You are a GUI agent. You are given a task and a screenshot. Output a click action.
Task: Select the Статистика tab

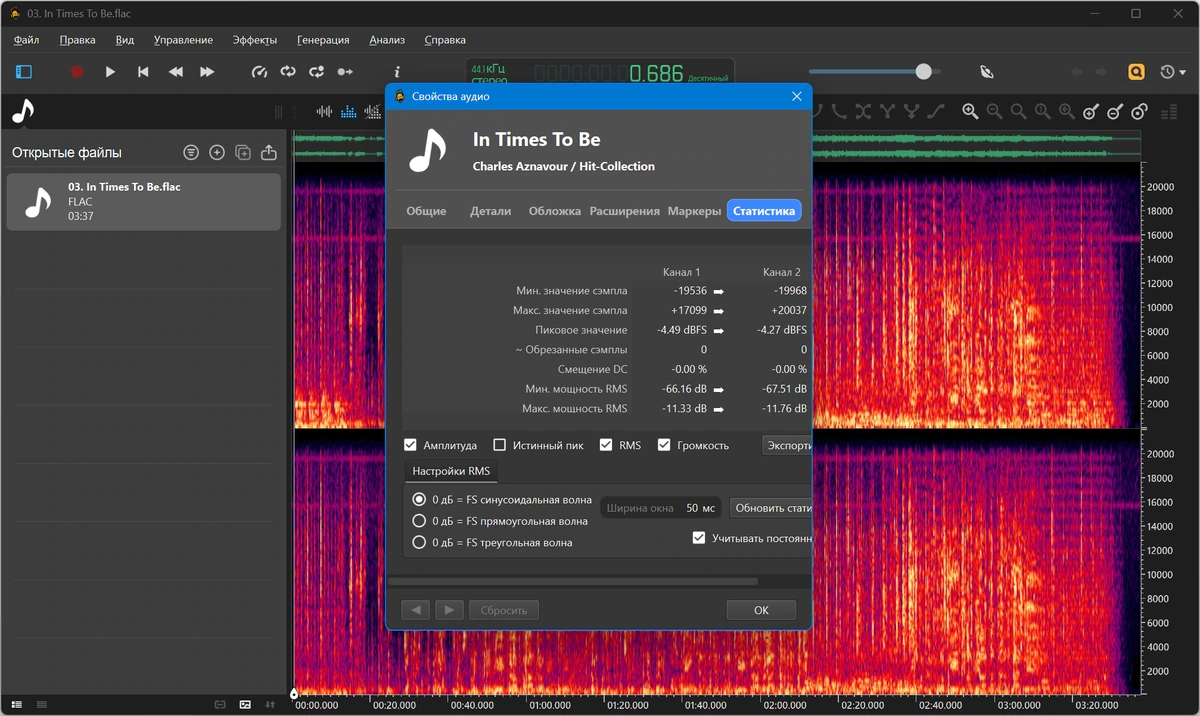click(x=764, y=211)
